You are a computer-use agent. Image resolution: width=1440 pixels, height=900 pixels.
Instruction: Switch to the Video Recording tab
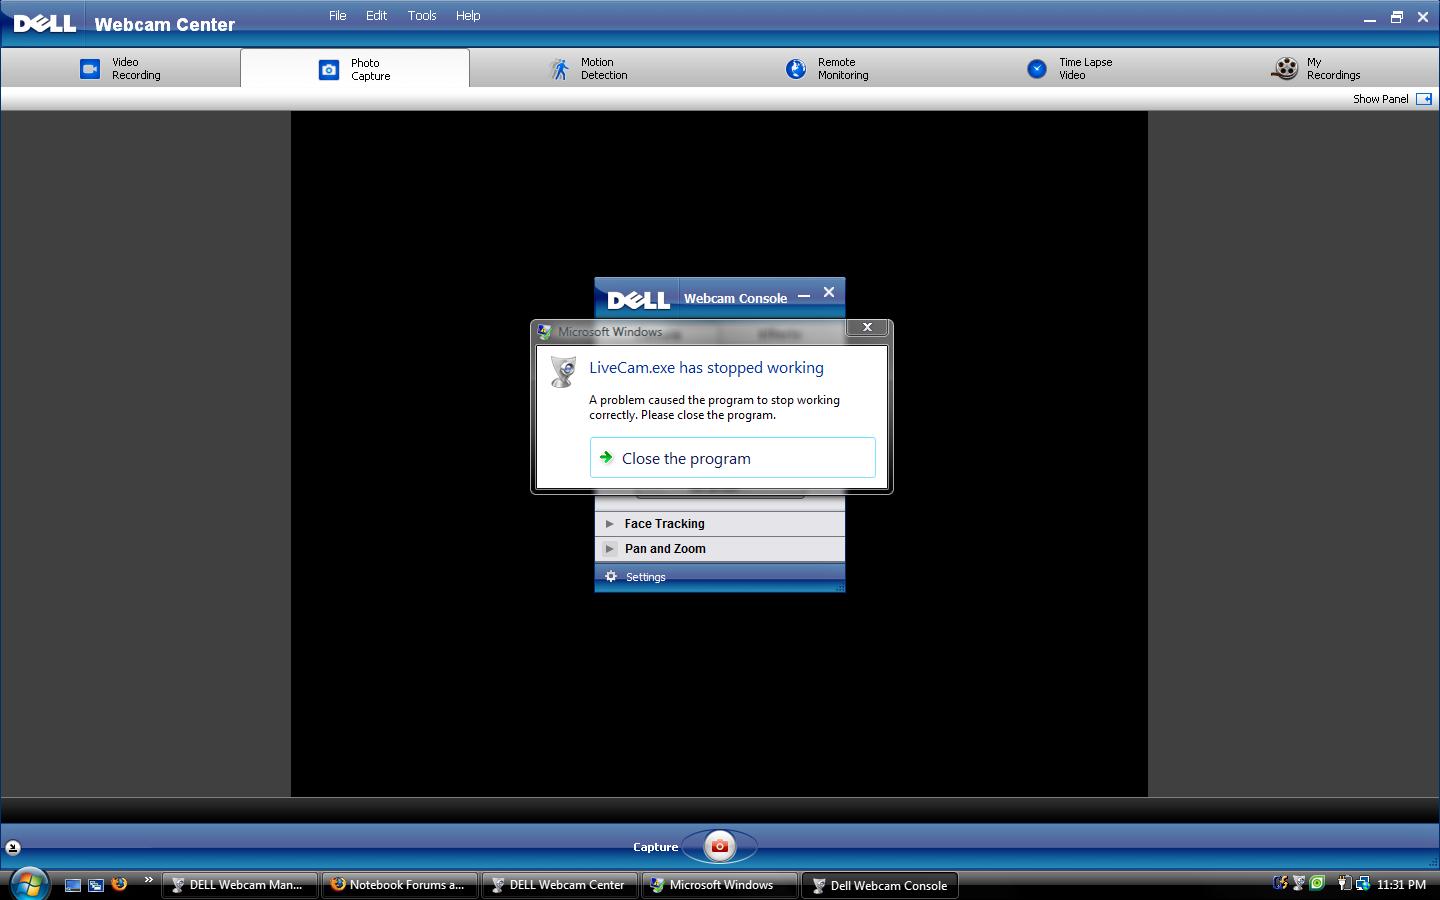[121, 68]
